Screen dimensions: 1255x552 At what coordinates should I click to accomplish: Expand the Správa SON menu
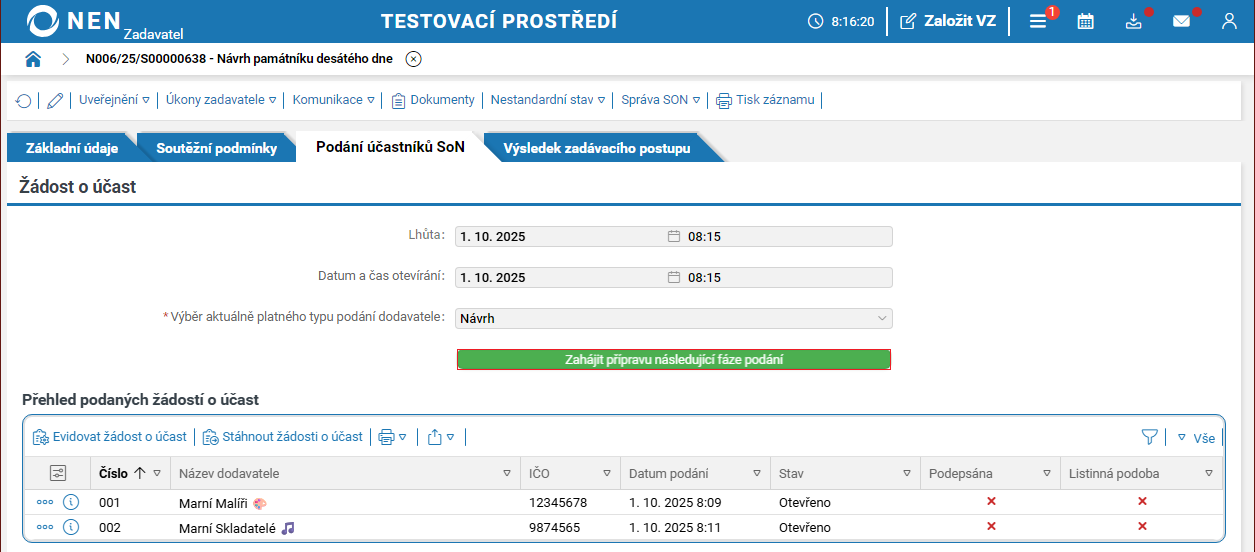pyautogui.click(x=660, y=100)
